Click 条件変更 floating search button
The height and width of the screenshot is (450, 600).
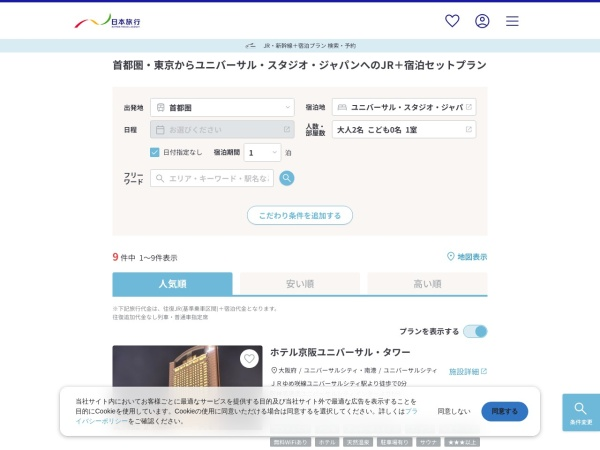(x=581, y=412)
